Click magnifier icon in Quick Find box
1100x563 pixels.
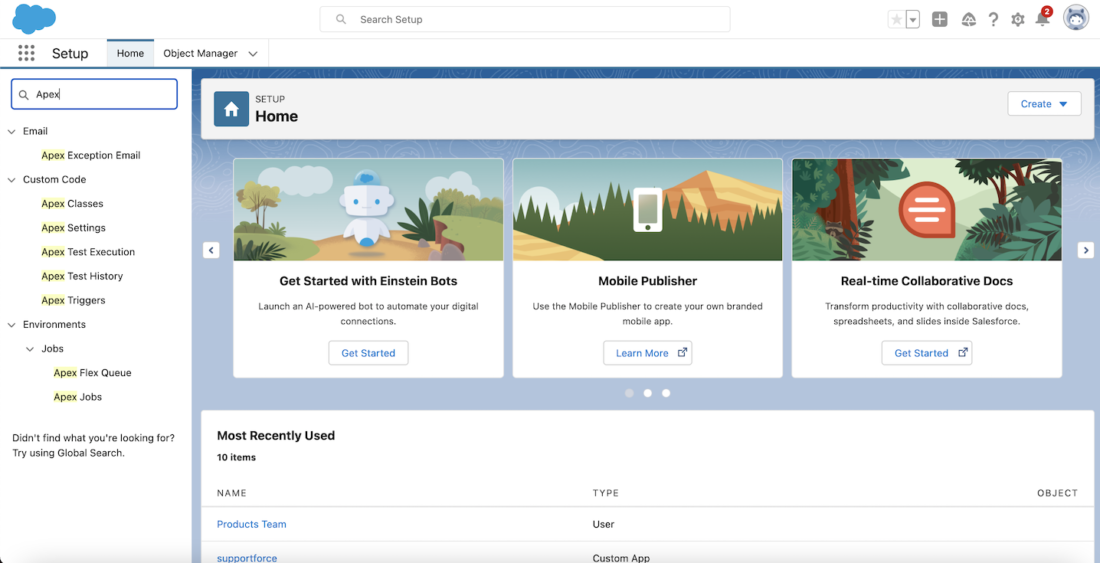[x=24, y=95]
